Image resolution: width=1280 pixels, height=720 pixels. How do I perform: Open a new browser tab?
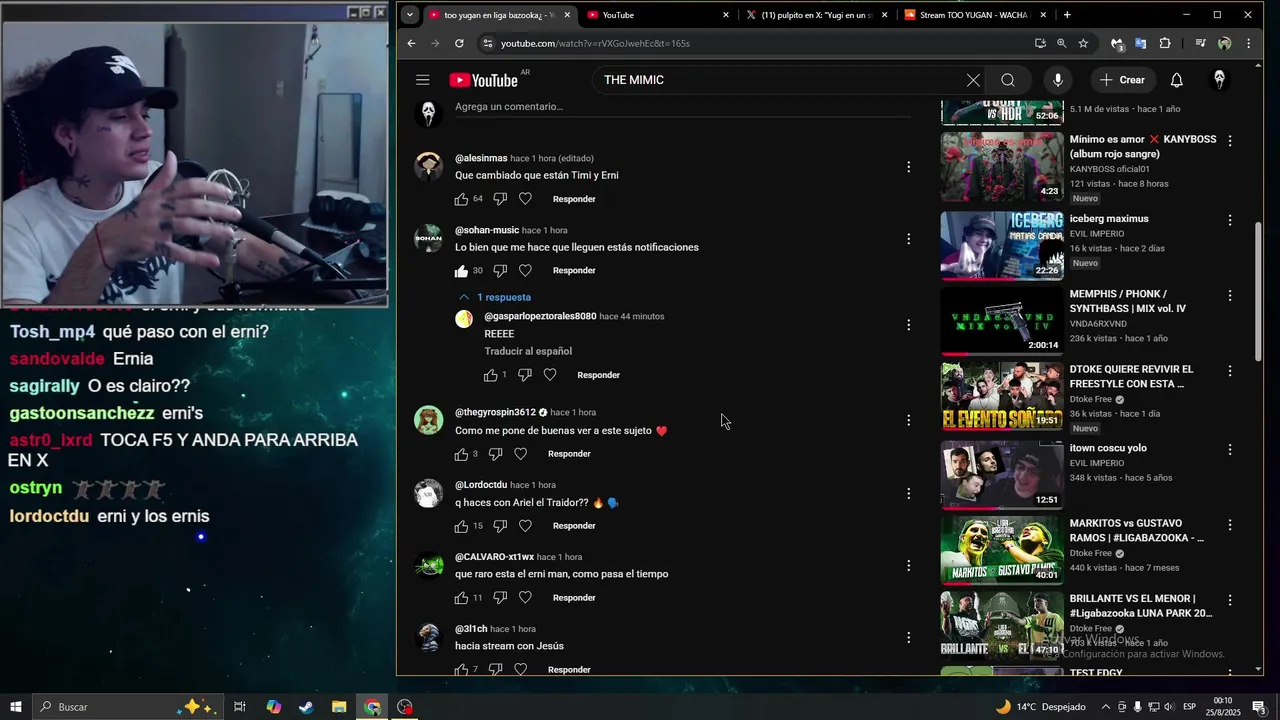(x=1067, y=15)
